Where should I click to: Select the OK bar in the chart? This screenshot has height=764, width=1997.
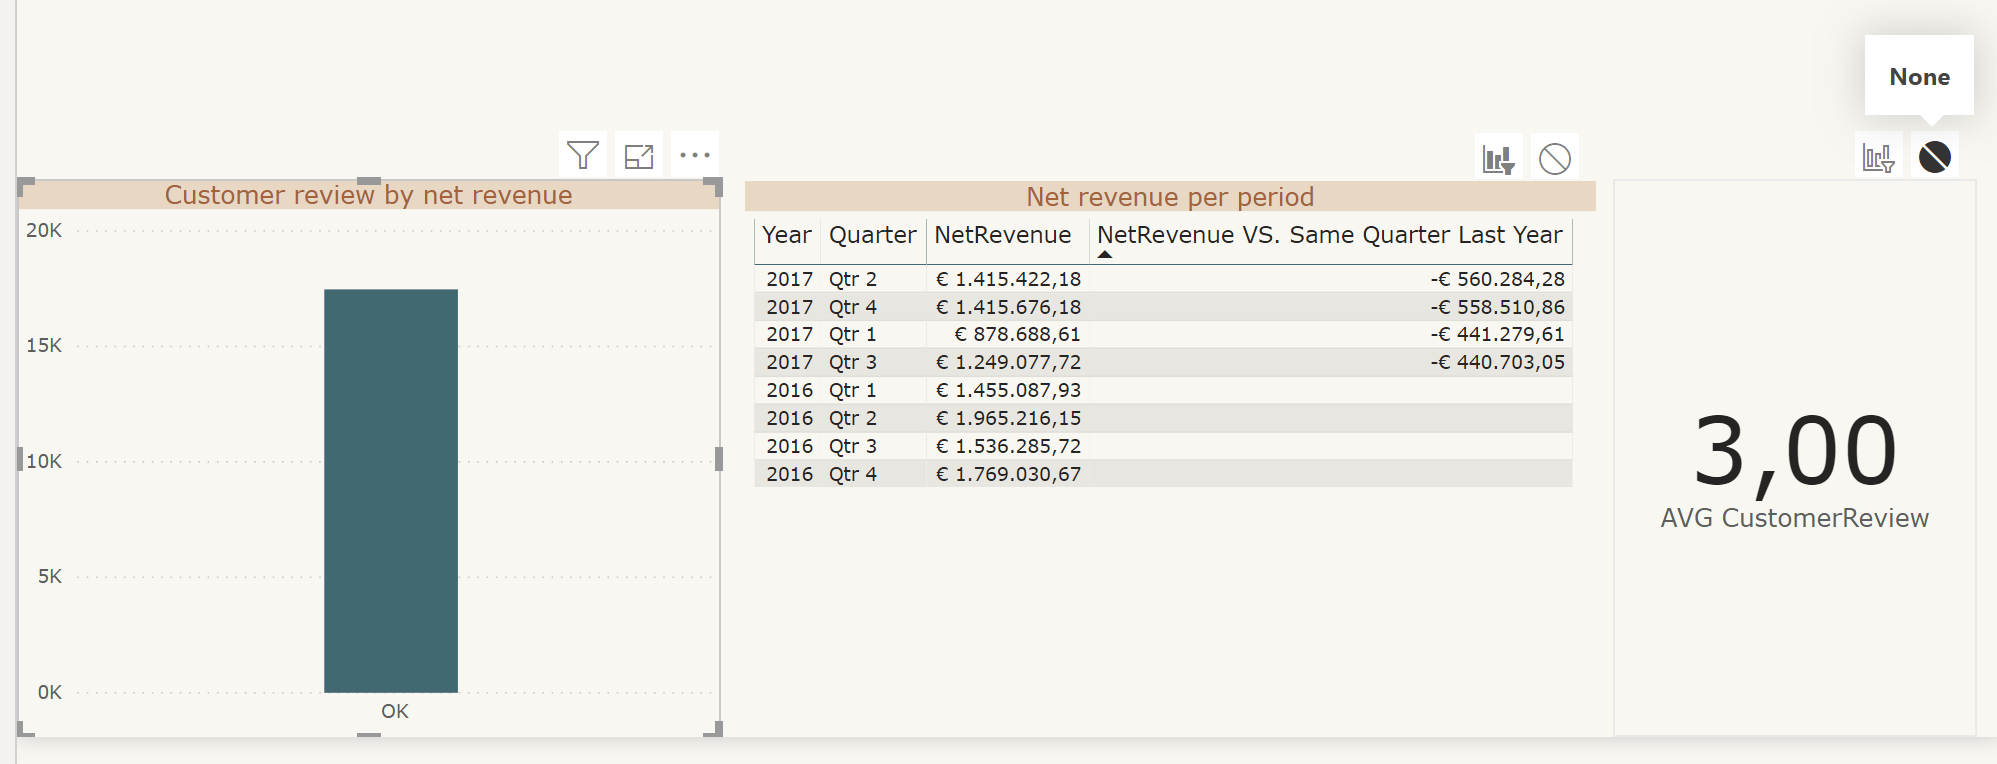391,491
